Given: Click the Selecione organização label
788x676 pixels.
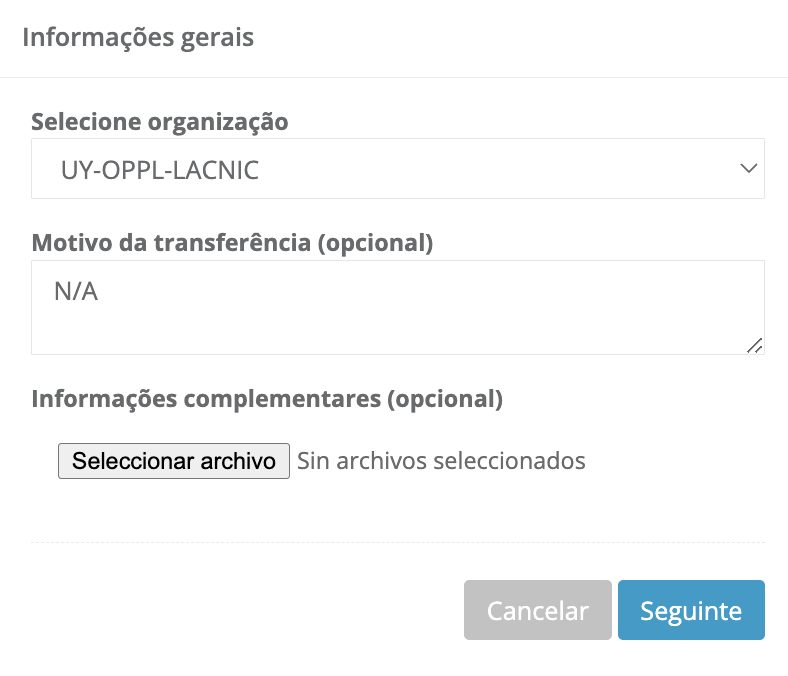Looking at the screenshot, I should [x=160, y=122].
